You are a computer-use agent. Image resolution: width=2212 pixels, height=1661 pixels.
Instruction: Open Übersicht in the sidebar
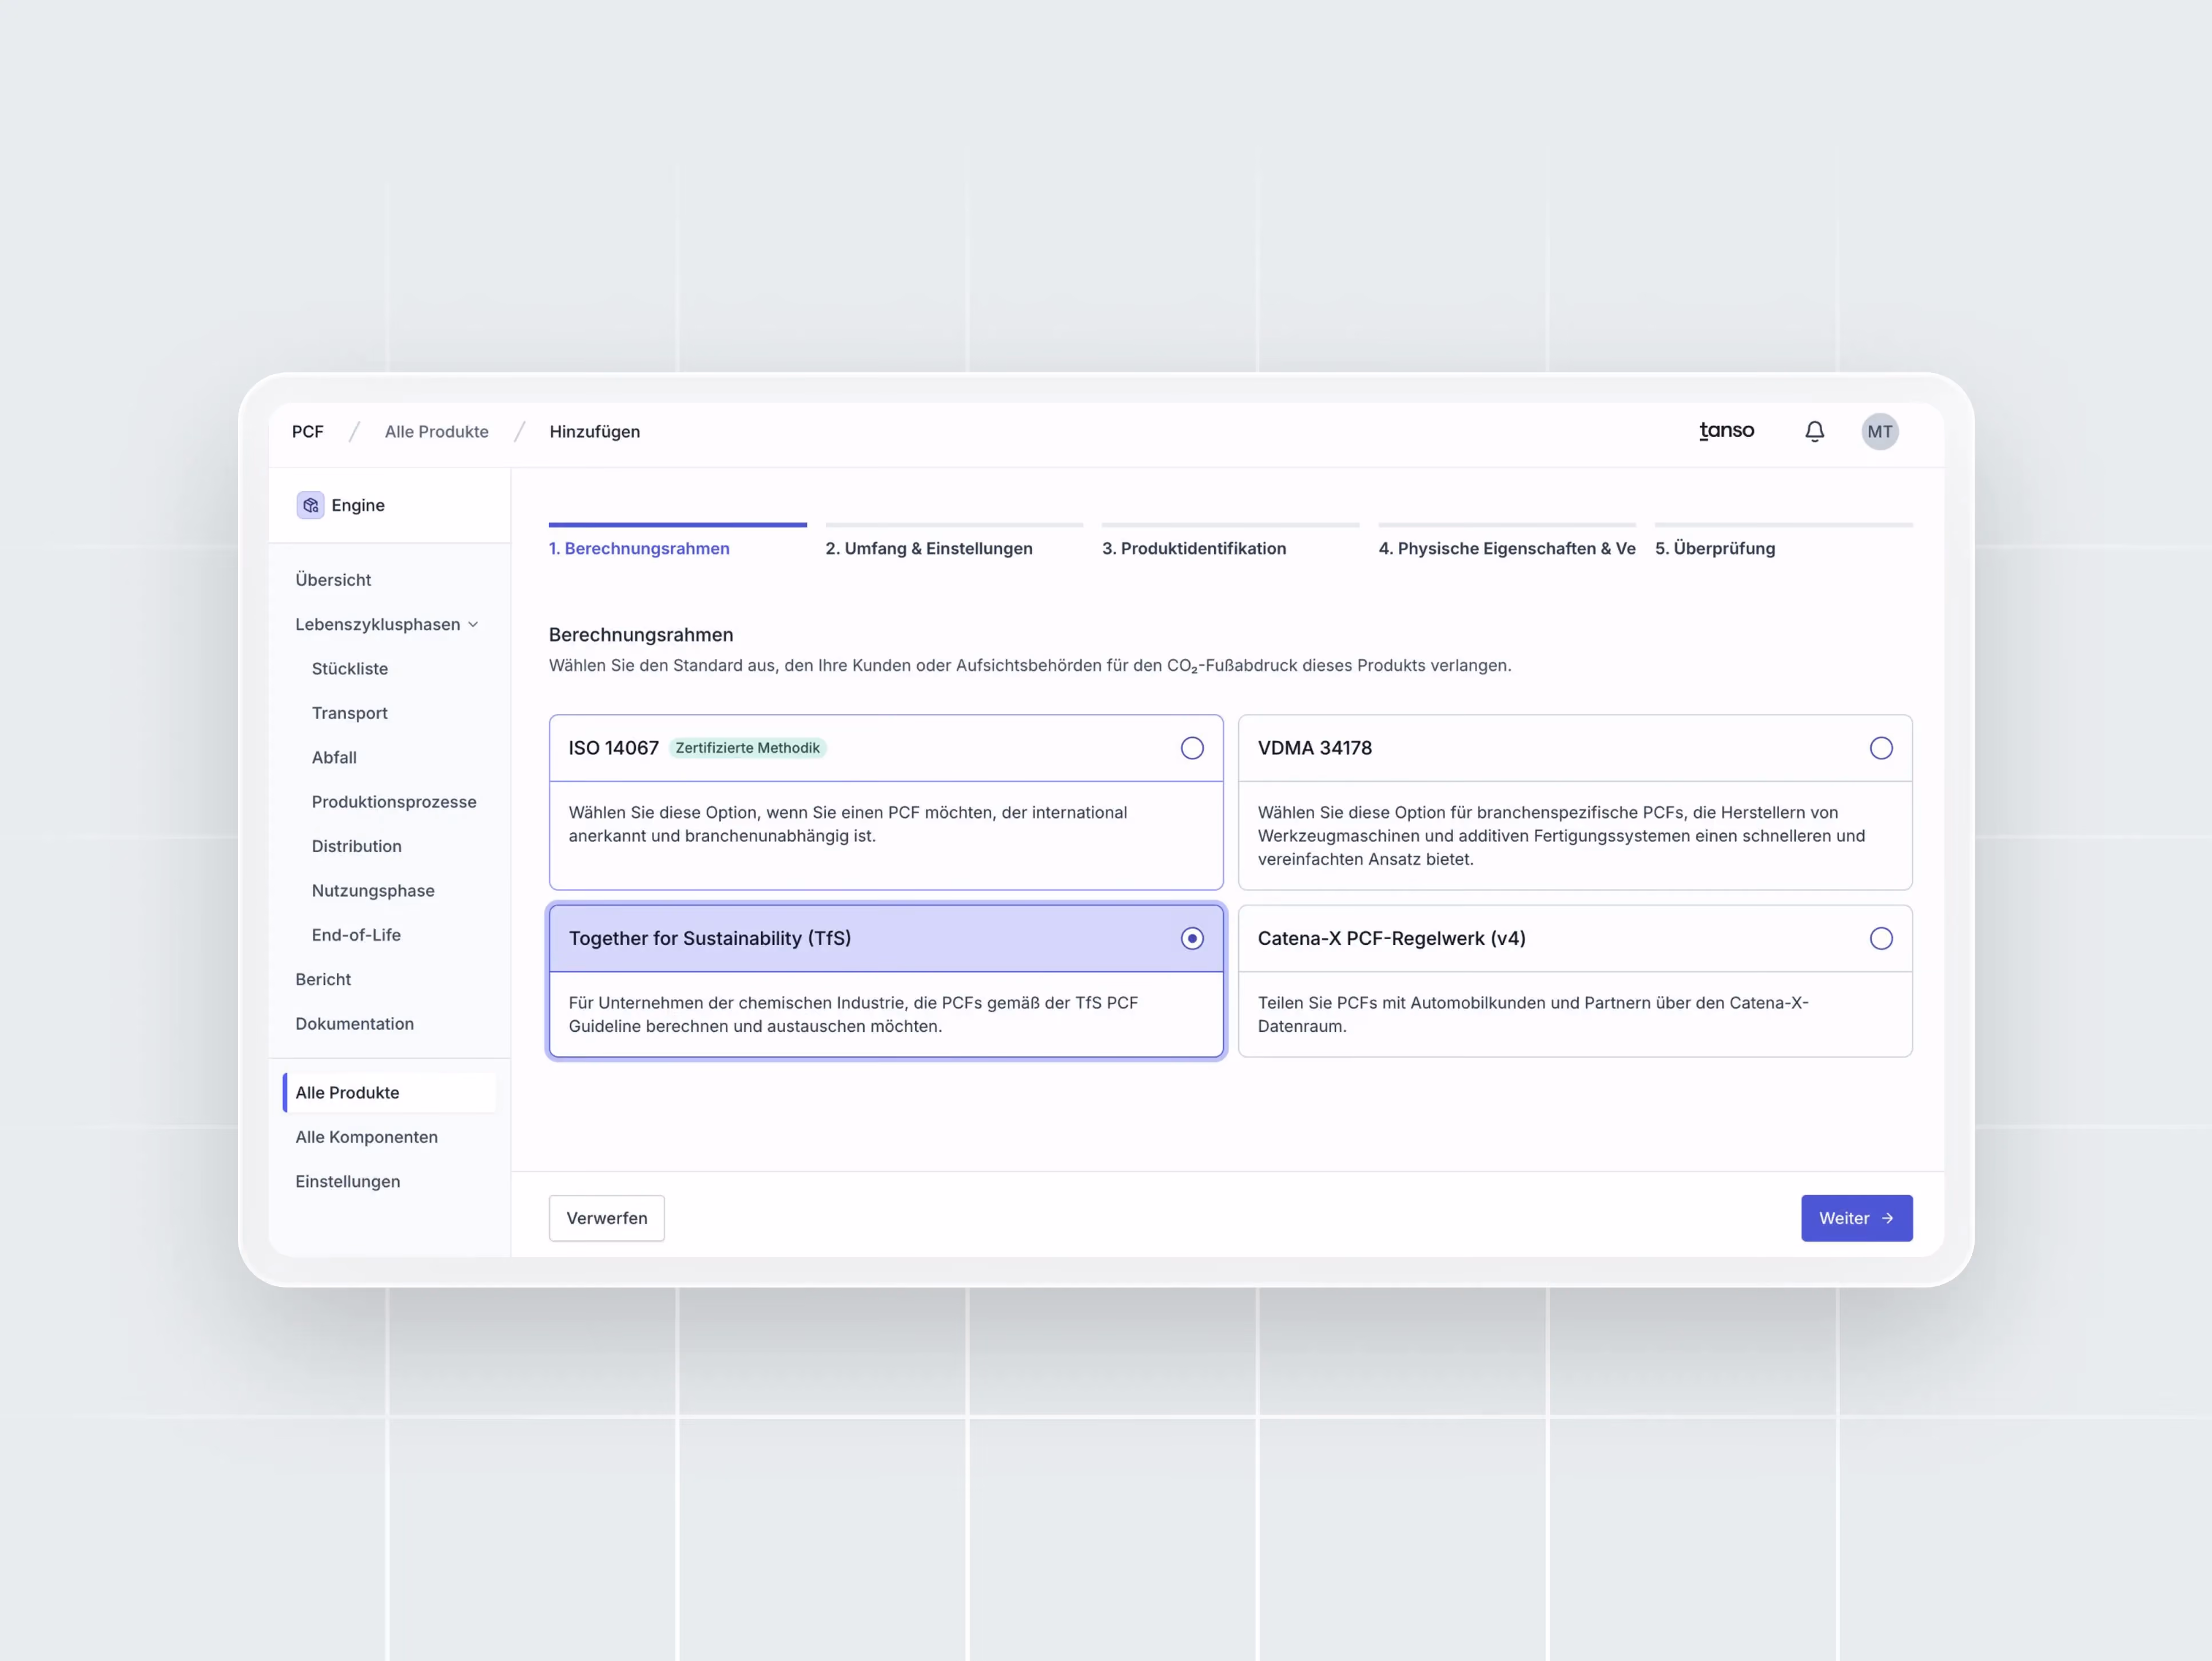[333, 580]
